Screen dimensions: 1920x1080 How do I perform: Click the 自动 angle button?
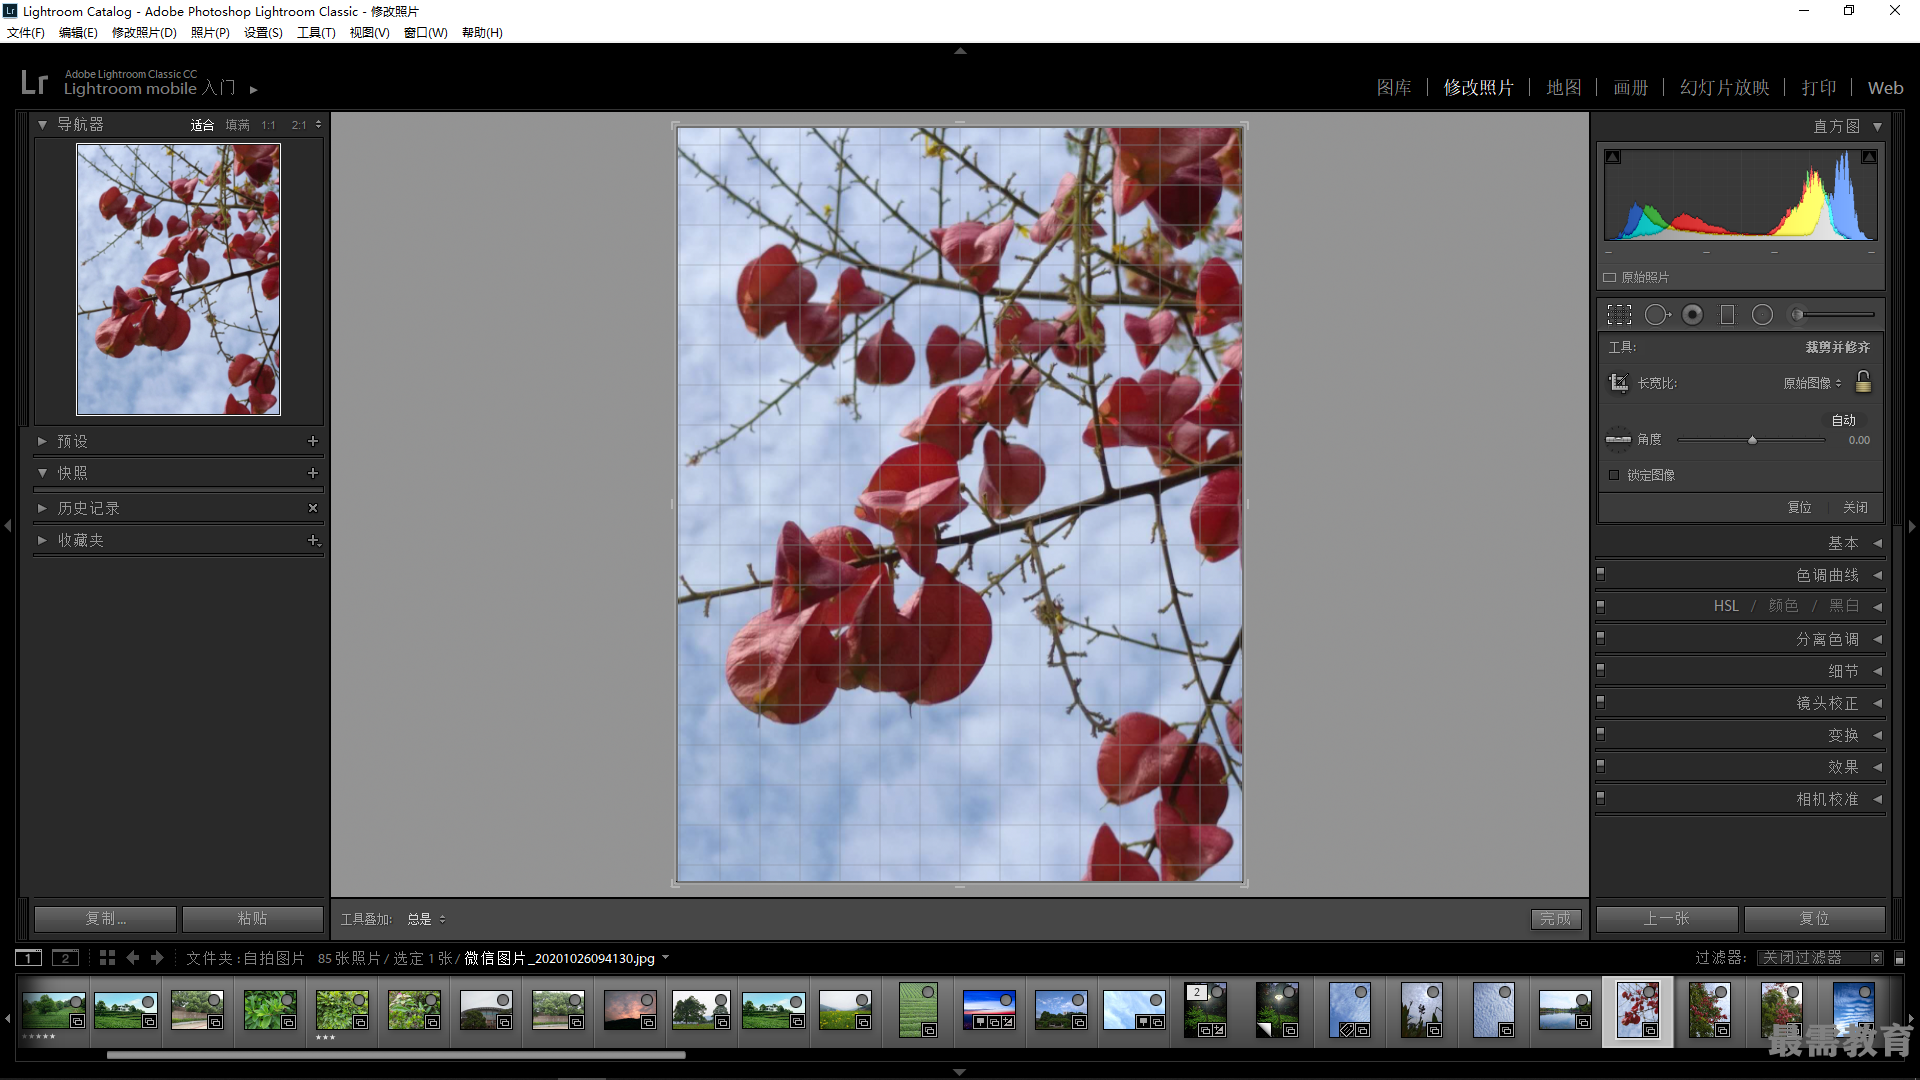1844,420
